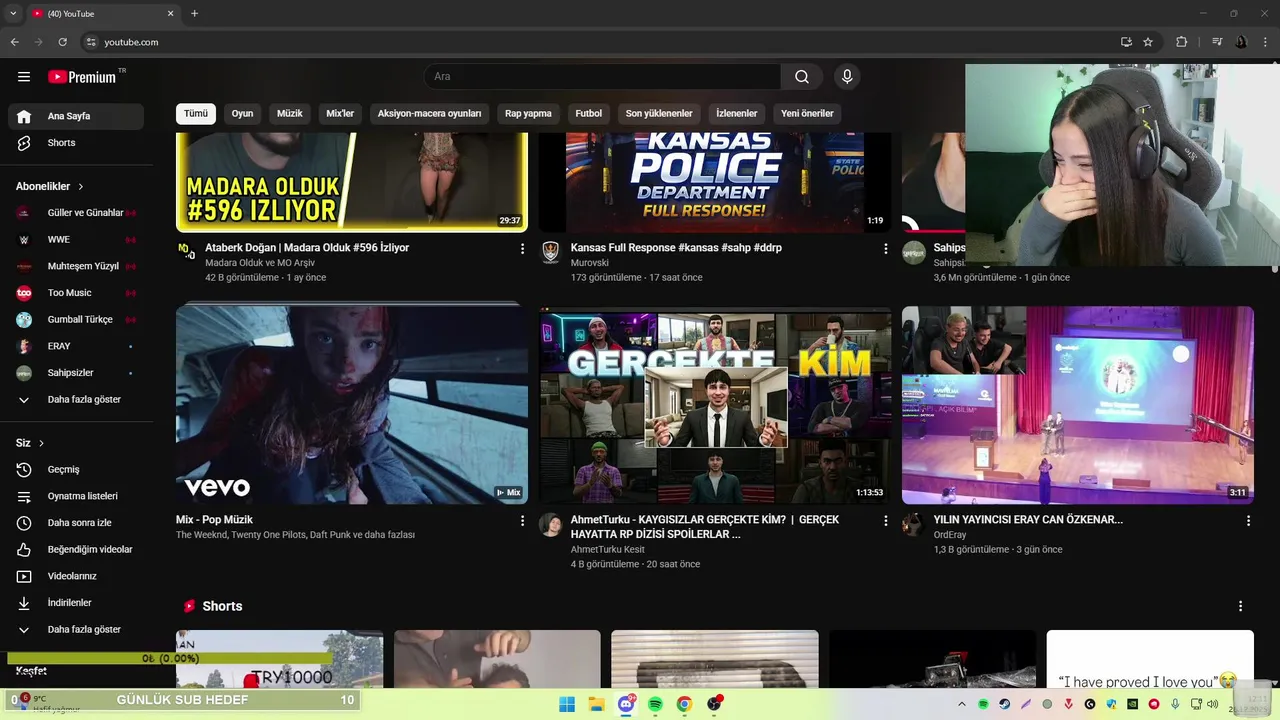
Task: Open options for Mix - Pop Müzik
Action: click(522, 521)
